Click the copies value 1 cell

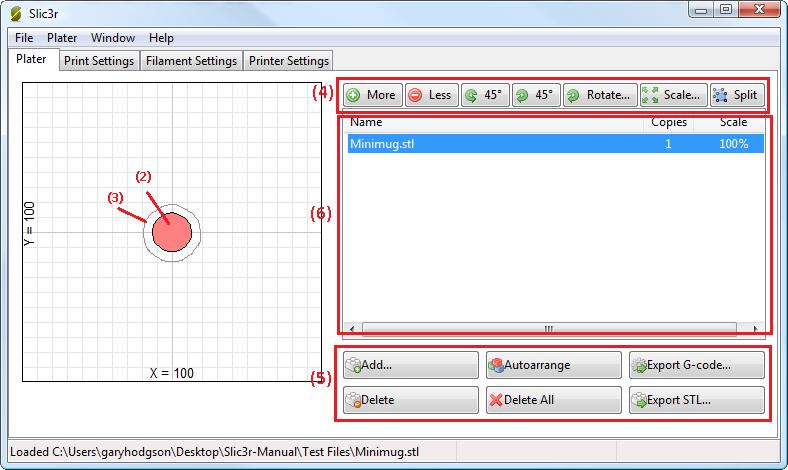(668, 144)
